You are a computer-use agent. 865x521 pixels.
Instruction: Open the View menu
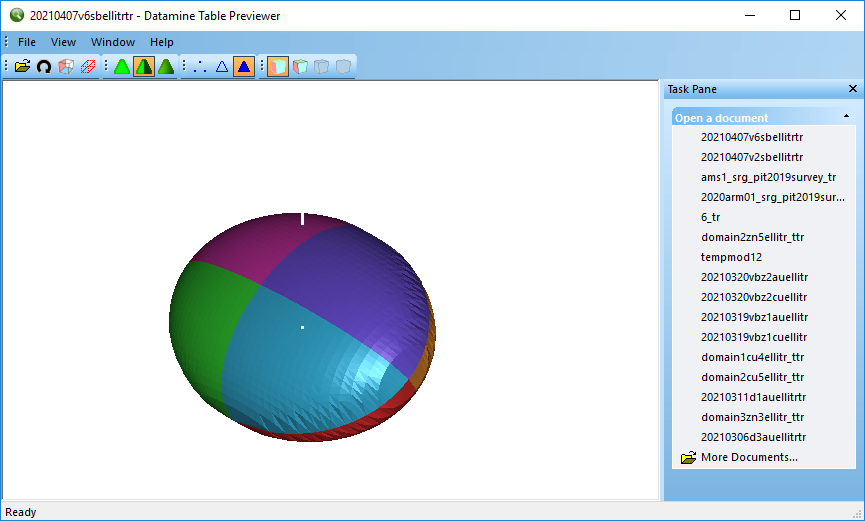click(64, 42)
